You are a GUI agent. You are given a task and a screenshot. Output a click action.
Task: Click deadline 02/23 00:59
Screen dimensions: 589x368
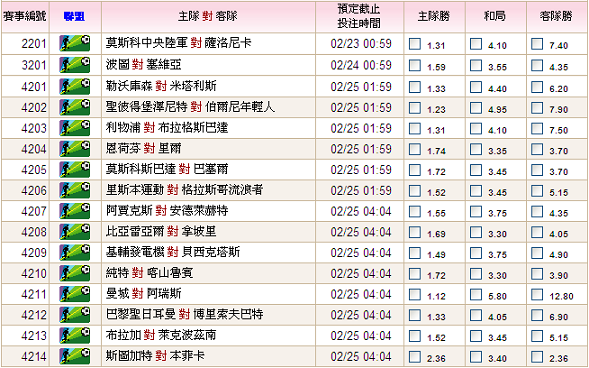(x=361, y=44)
